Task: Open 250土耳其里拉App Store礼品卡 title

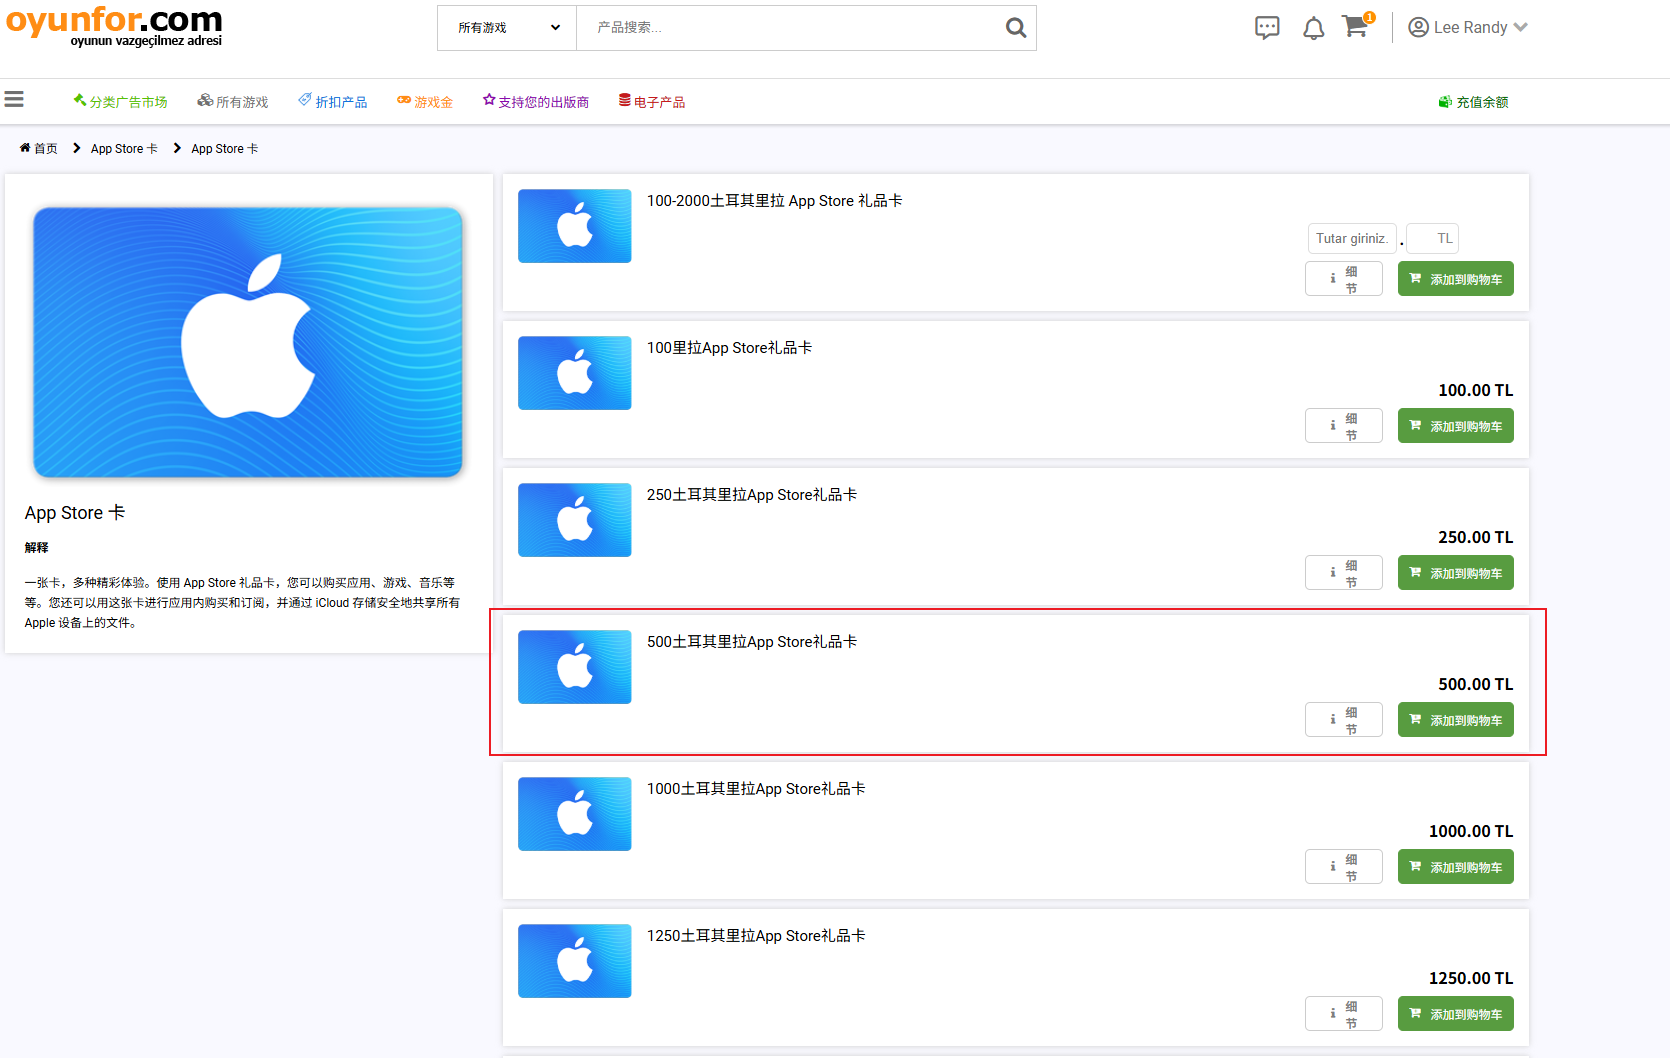Action: pos(752,495)
